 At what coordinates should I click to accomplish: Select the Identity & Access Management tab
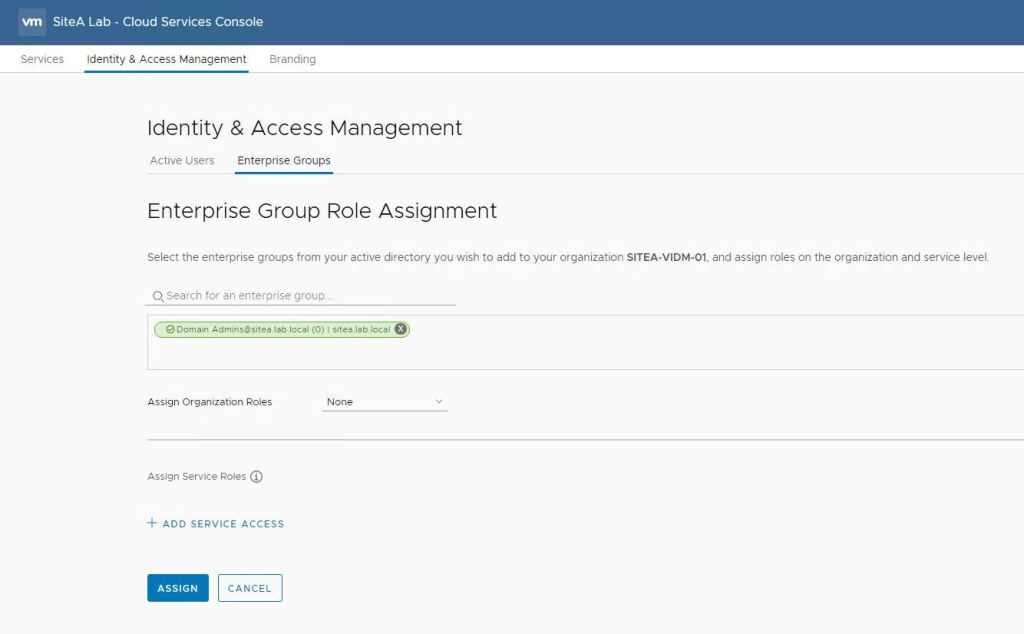coord(166,59)
